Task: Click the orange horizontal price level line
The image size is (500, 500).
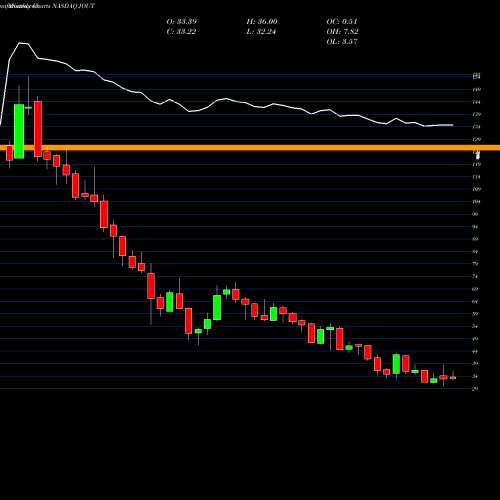Action: (250, 148)
